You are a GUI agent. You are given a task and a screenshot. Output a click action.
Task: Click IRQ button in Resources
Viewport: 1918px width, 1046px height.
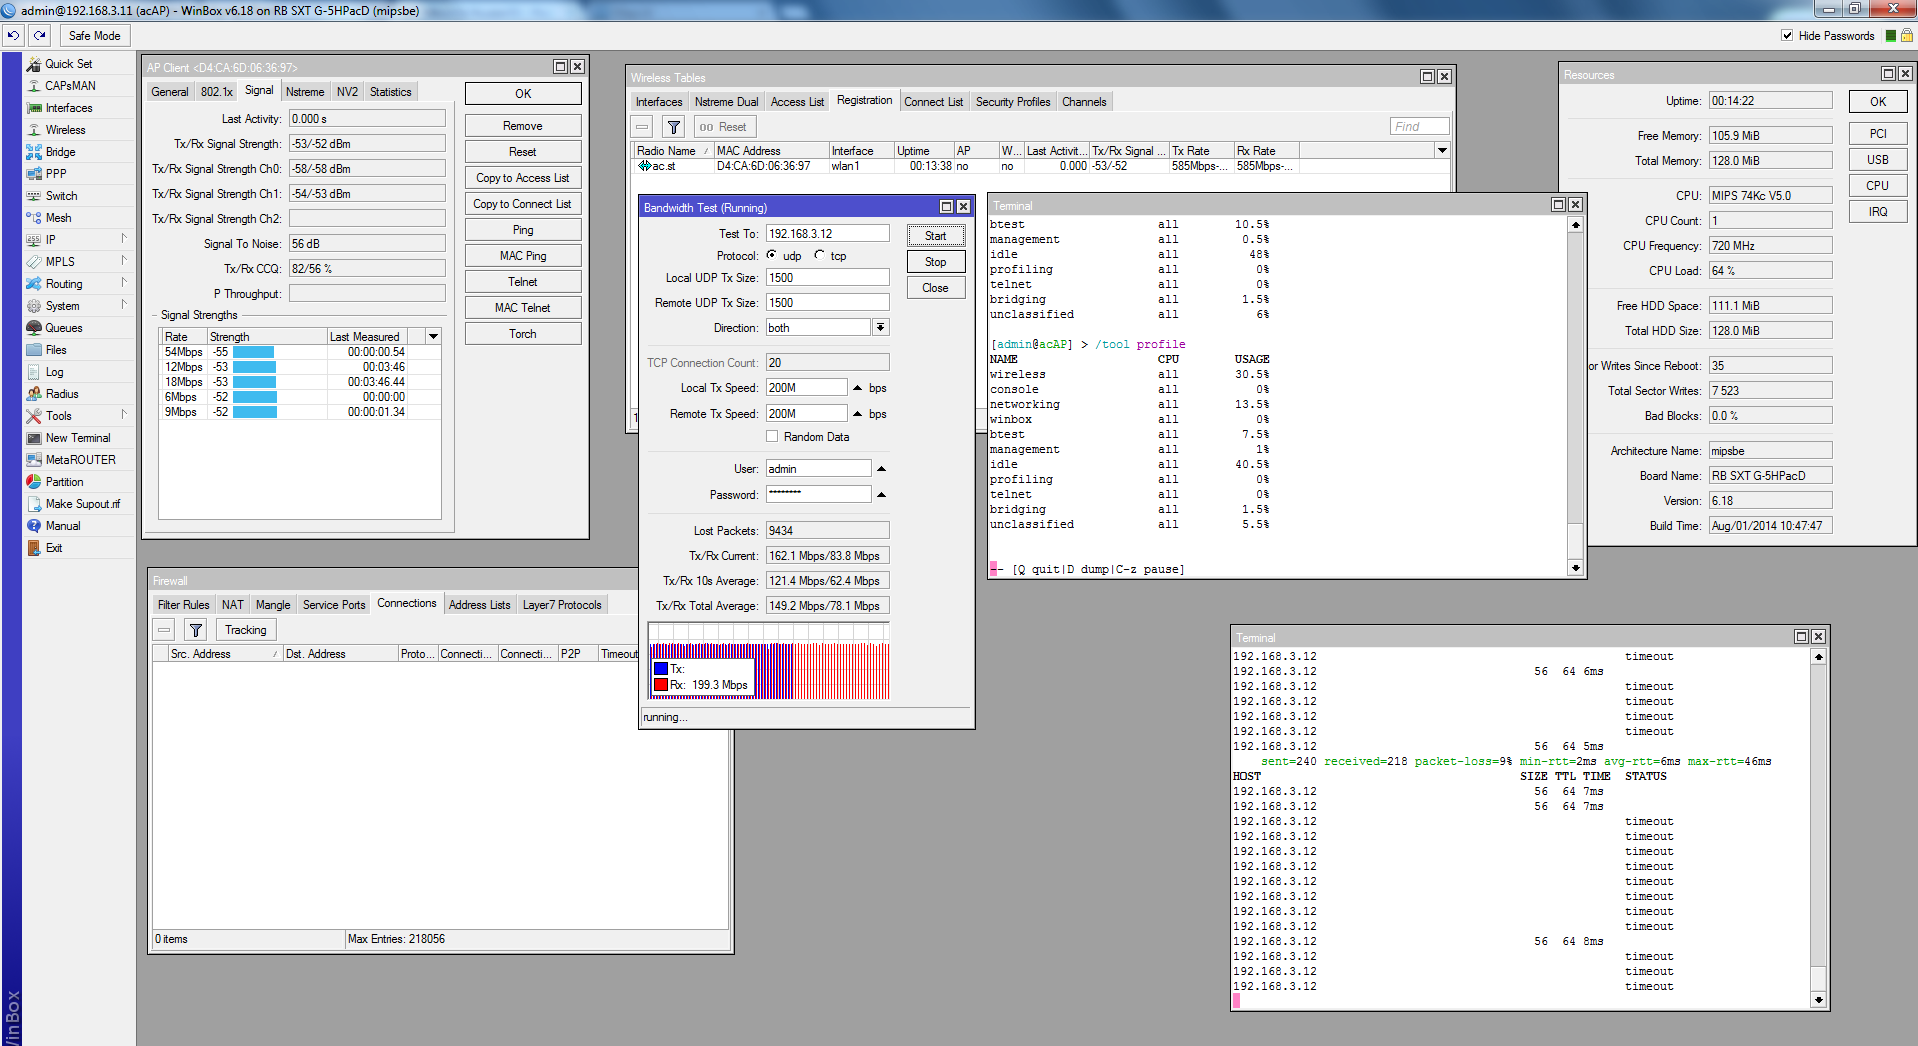pos(1878,212)
